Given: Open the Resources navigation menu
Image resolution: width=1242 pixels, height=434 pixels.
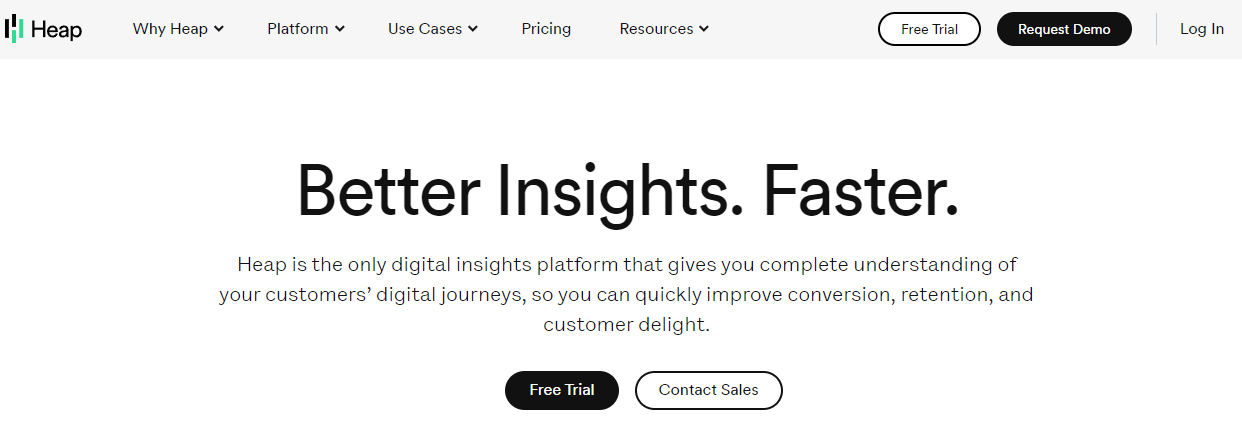Looking at the screenshot, I should tap(656, 29).
